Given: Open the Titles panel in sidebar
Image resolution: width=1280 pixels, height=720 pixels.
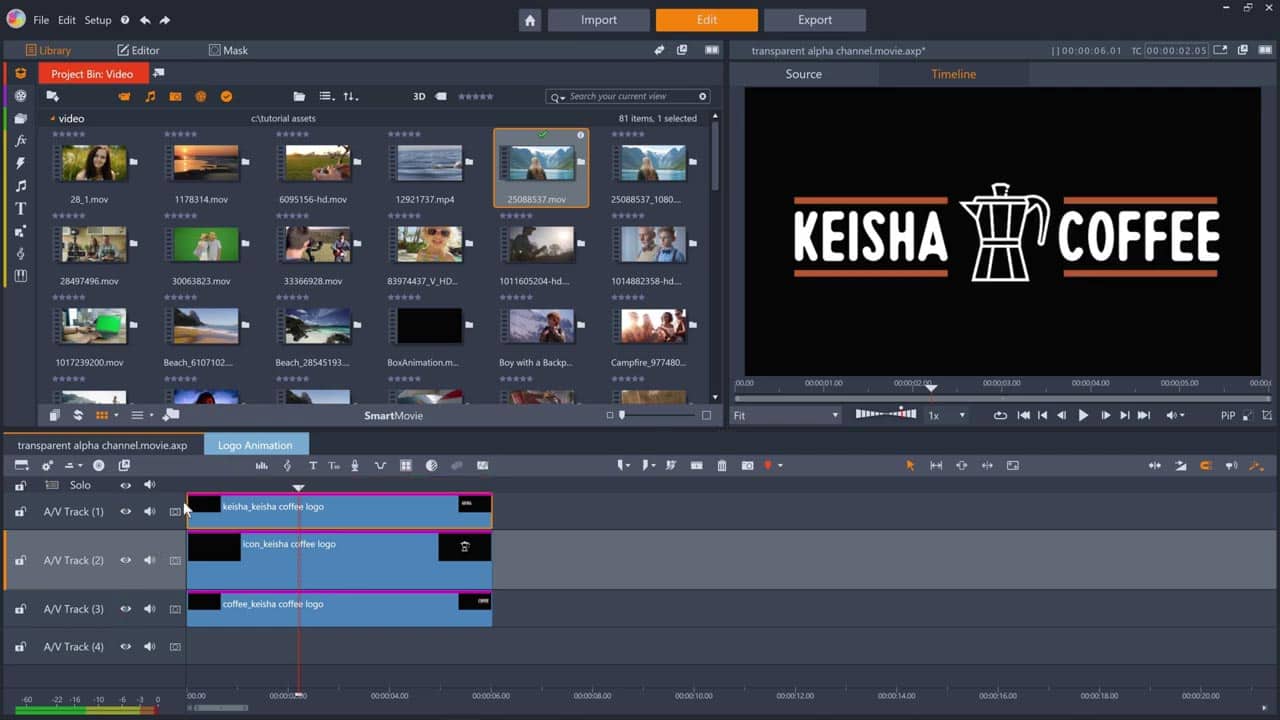Looking at the screenshot, I should tap(20, 209).
